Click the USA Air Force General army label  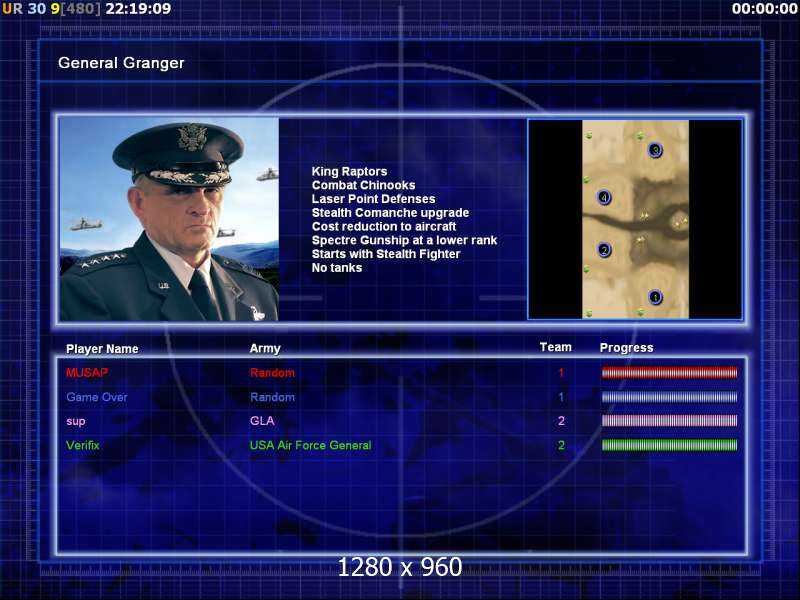310,445
